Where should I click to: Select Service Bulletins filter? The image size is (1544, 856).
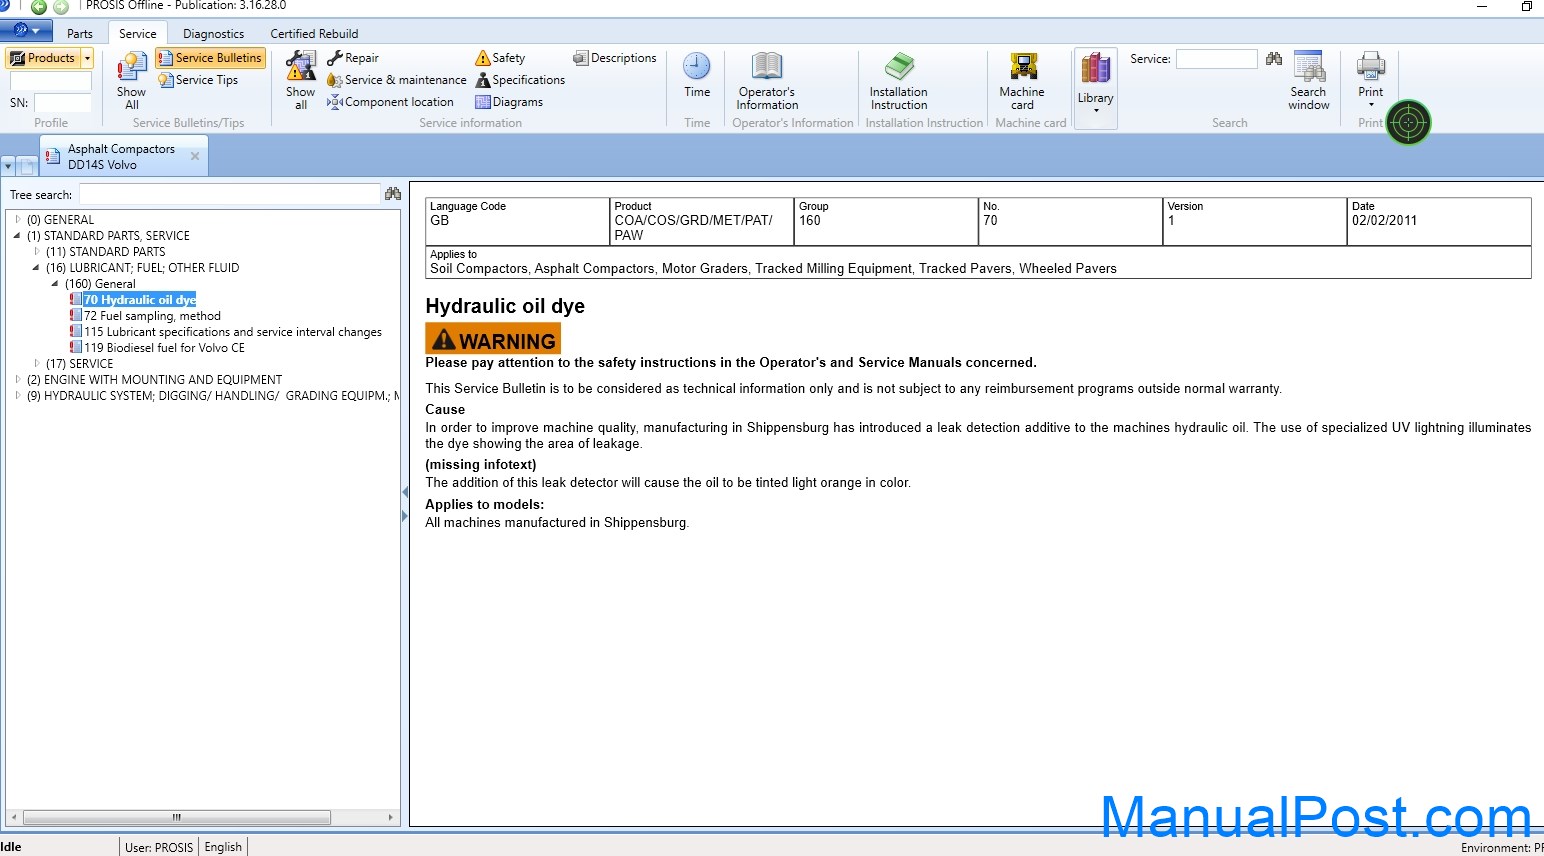click(x=211, y=58)
